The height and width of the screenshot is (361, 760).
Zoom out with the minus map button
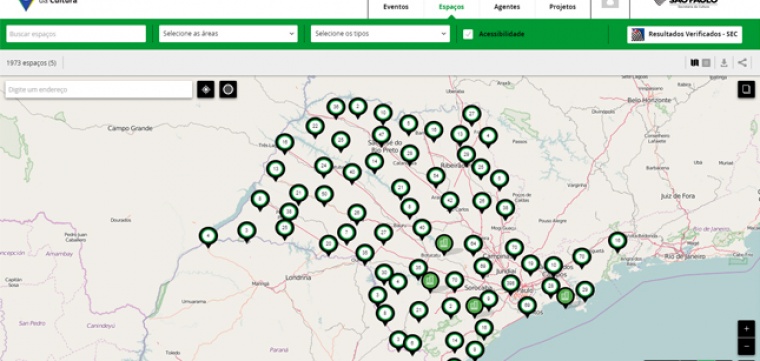[x=746, y=346]
